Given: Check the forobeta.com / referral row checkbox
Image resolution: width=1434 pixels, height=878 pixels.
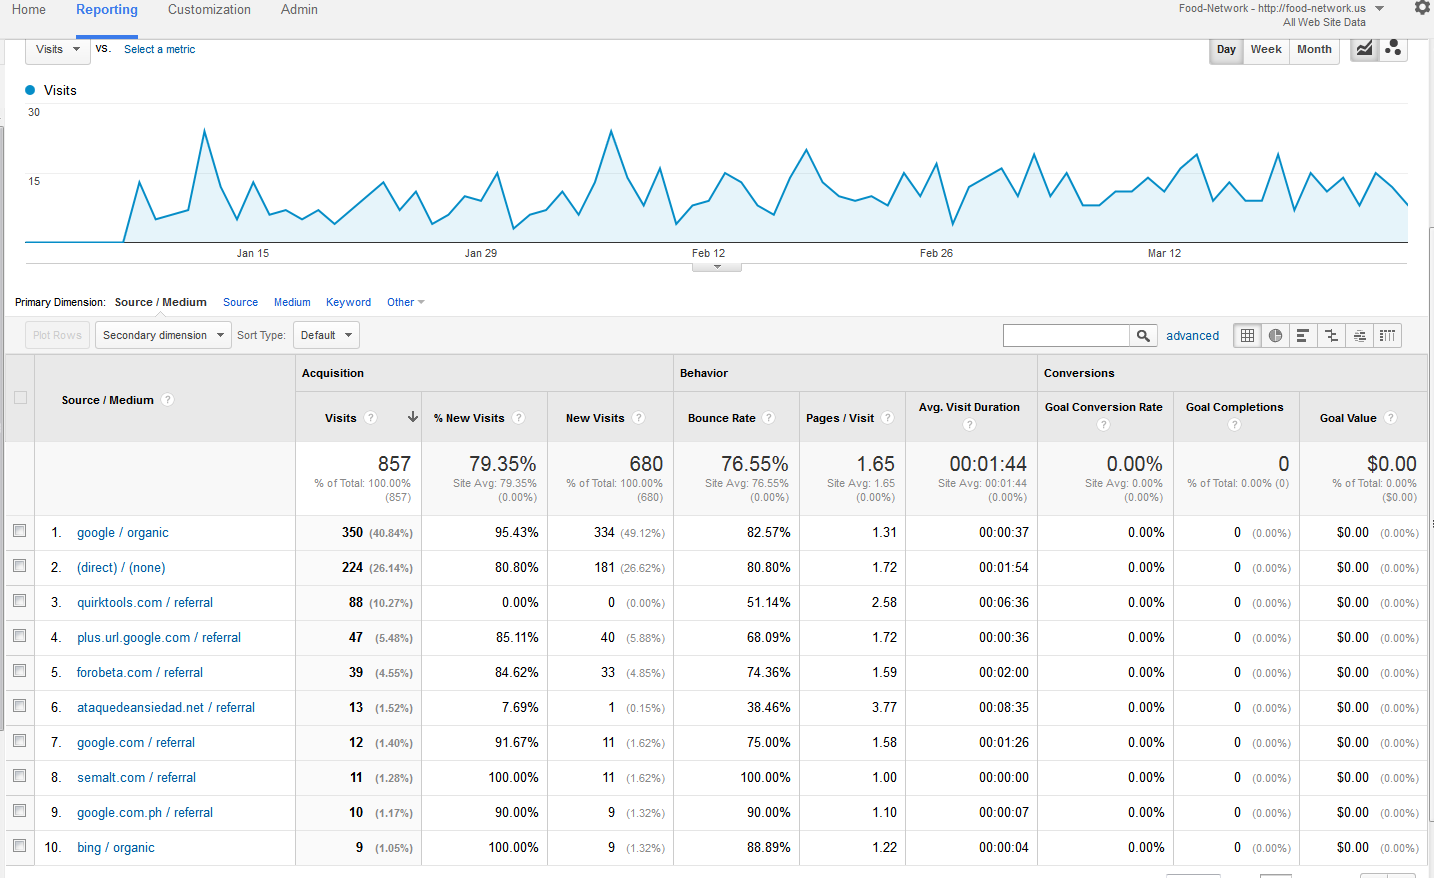Looking at the screenshot, I should tap(20, 671).
